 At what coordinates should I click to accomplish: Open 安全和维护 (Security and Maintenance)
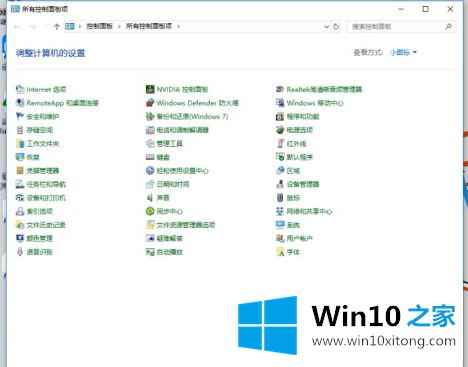(x=37, y=116)
